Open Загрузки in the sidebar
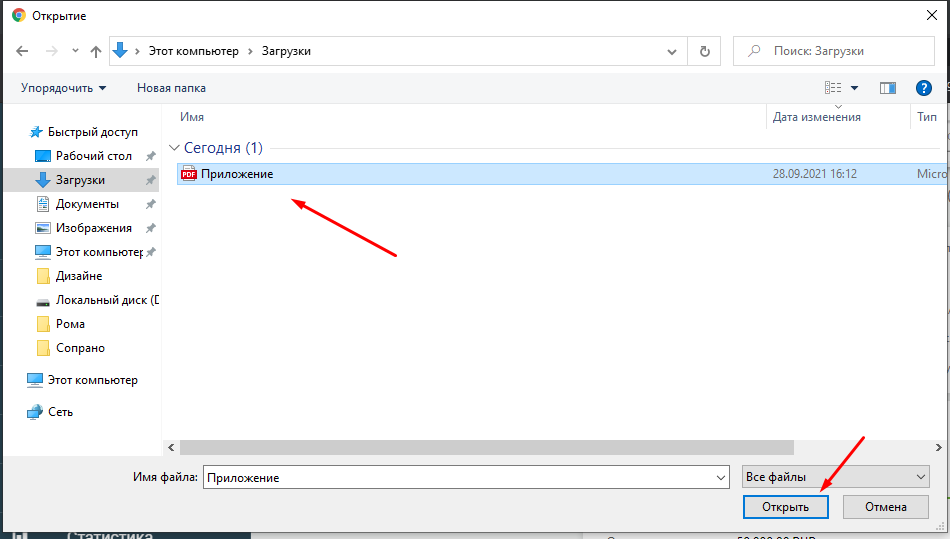The height and width of the screenshot is (539, 950). (81, 180)
